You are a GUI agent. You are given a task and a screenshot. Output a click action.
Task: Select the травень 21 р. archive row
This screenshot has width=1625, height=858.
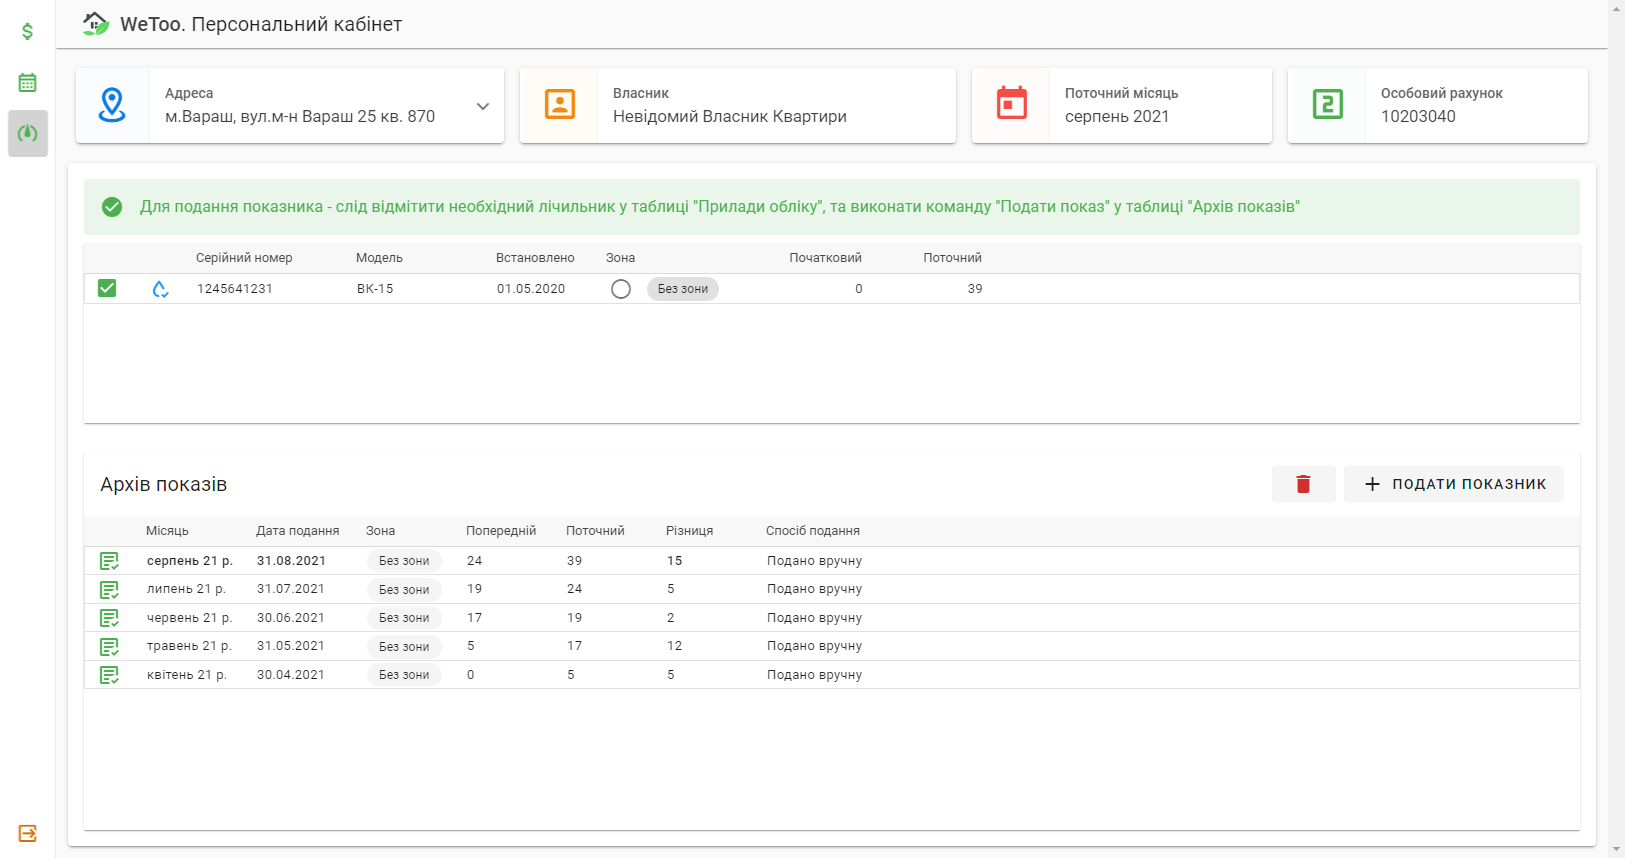pos(832,646)
